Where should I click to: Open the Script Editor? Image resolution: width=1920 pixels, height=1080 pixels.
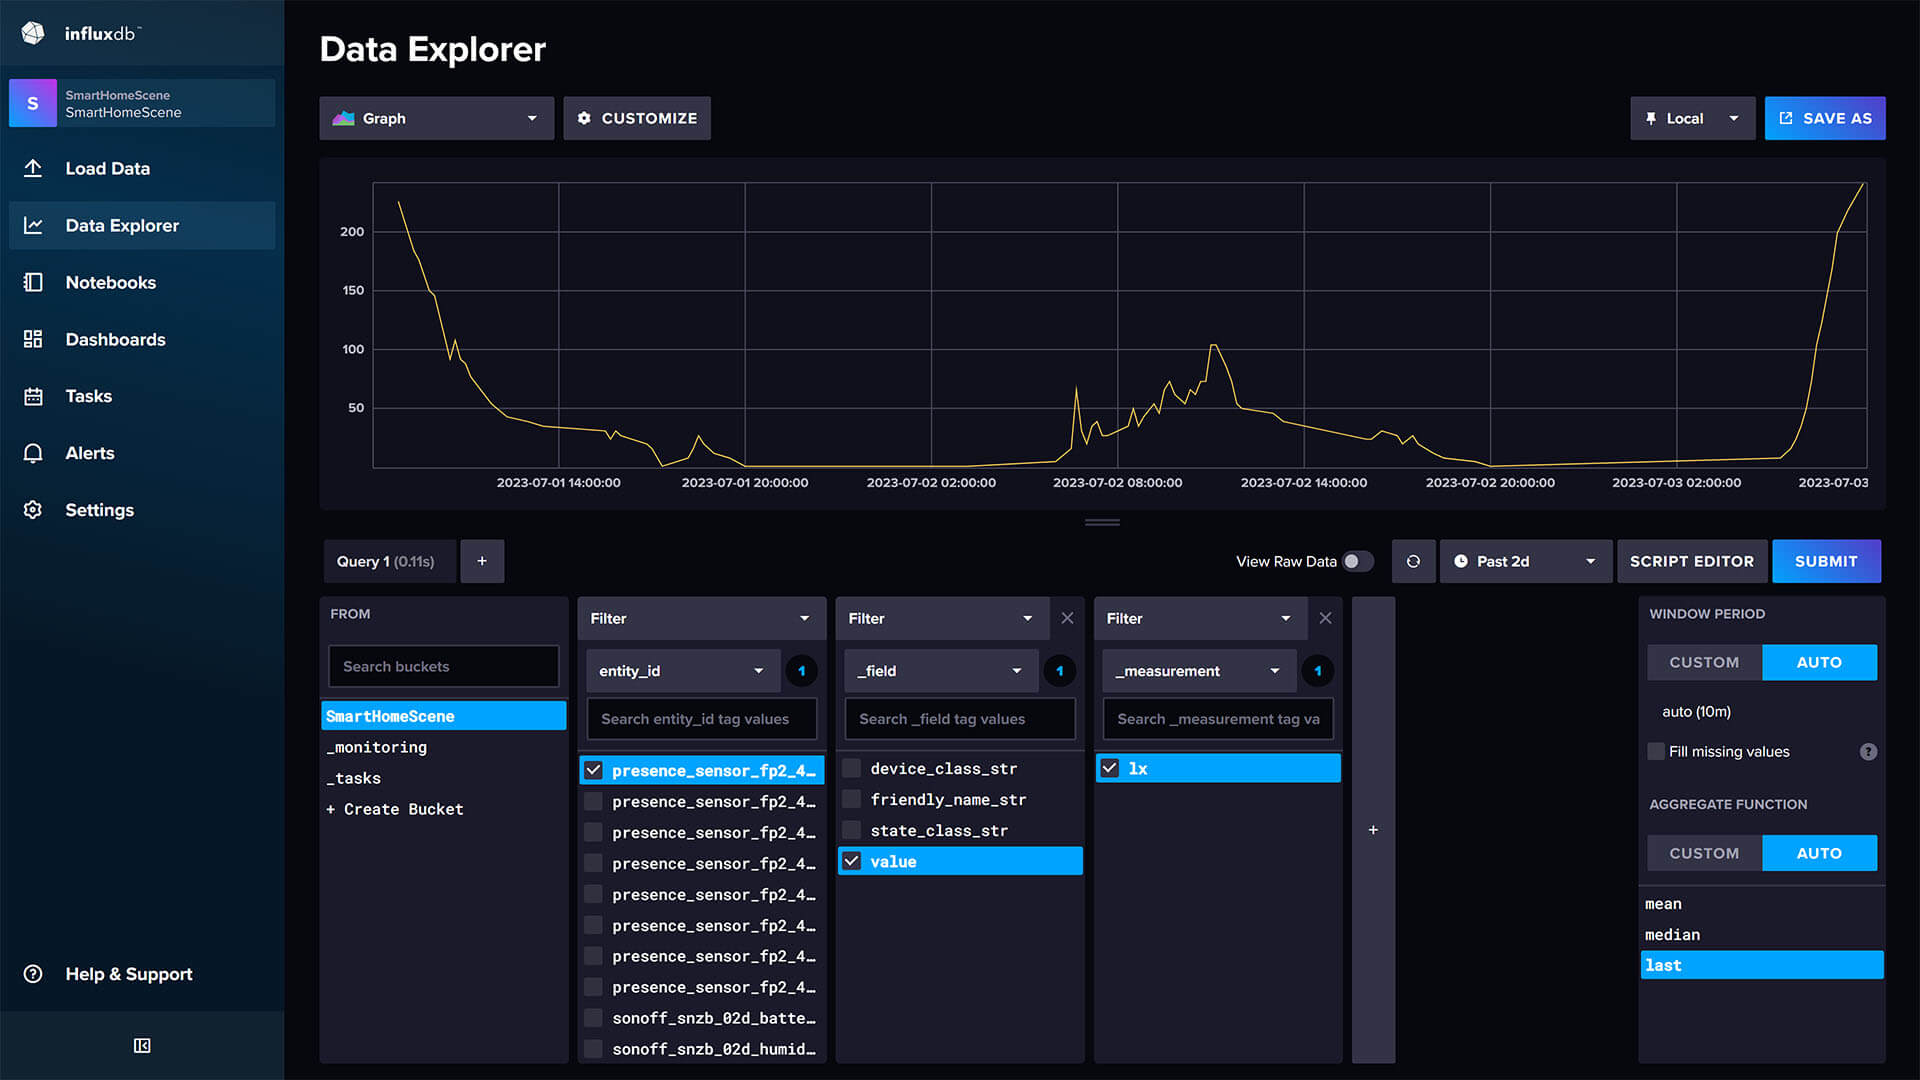click(1692, 561)
